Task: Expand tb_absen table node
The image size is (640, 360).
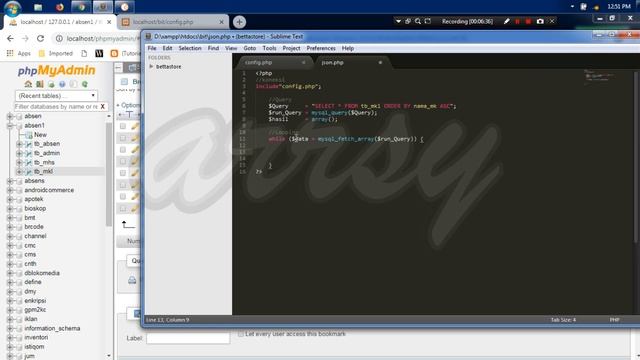Action: click(19, 144)
